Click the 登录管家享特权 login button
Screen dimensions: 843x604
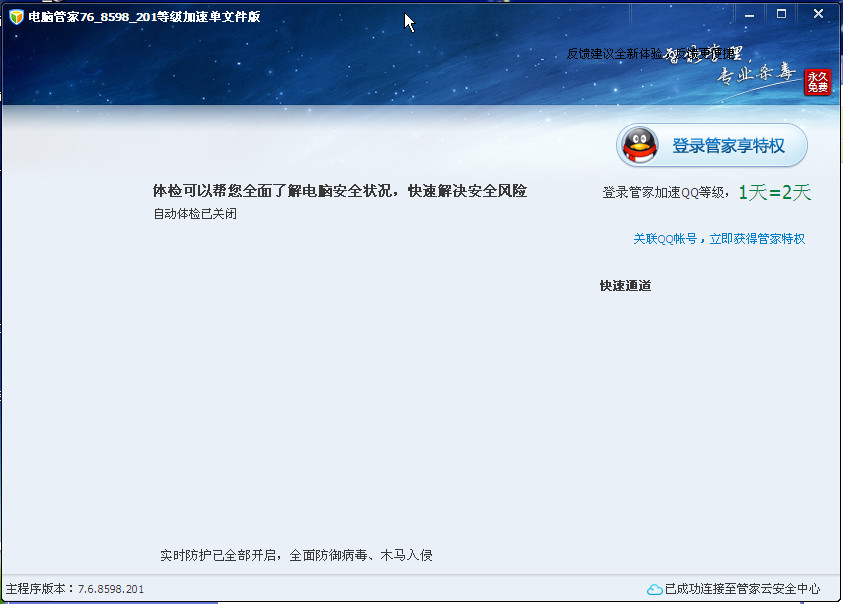(x=712, y=145)
